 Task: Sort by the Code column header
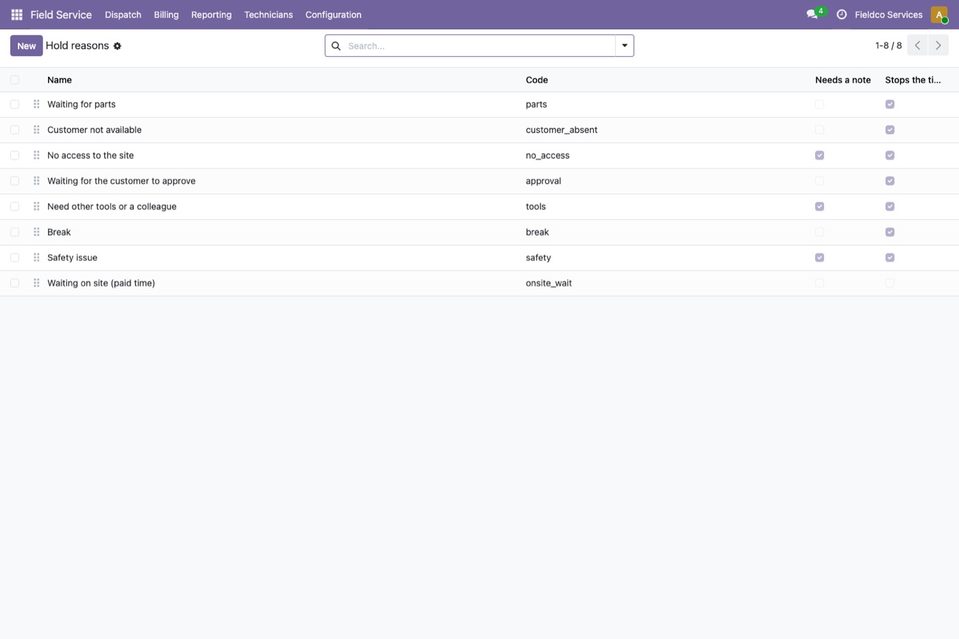tap(536, 80)
